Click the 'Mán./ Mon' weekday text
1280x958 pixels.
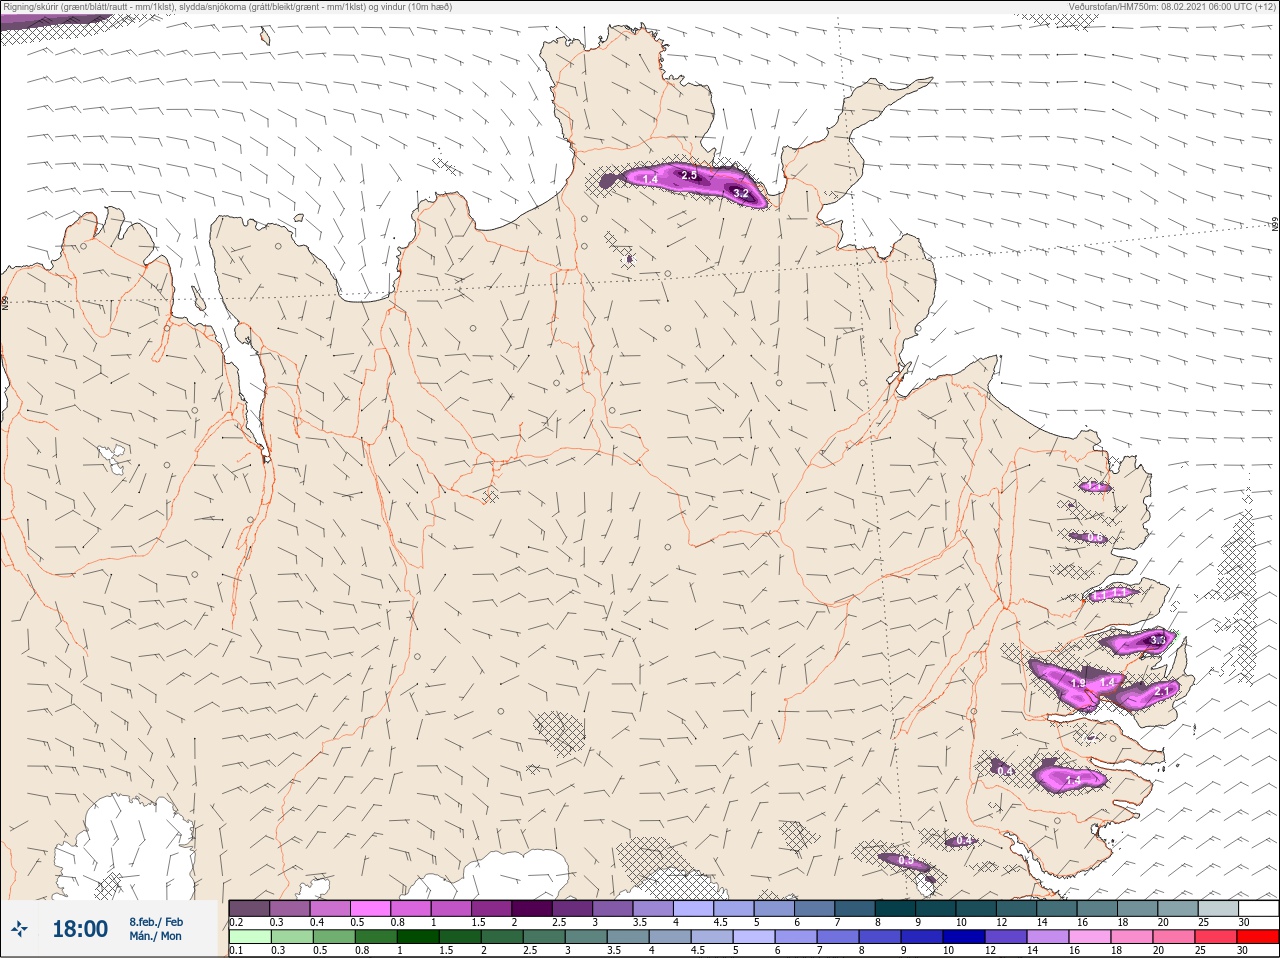[x=156, y=936]
